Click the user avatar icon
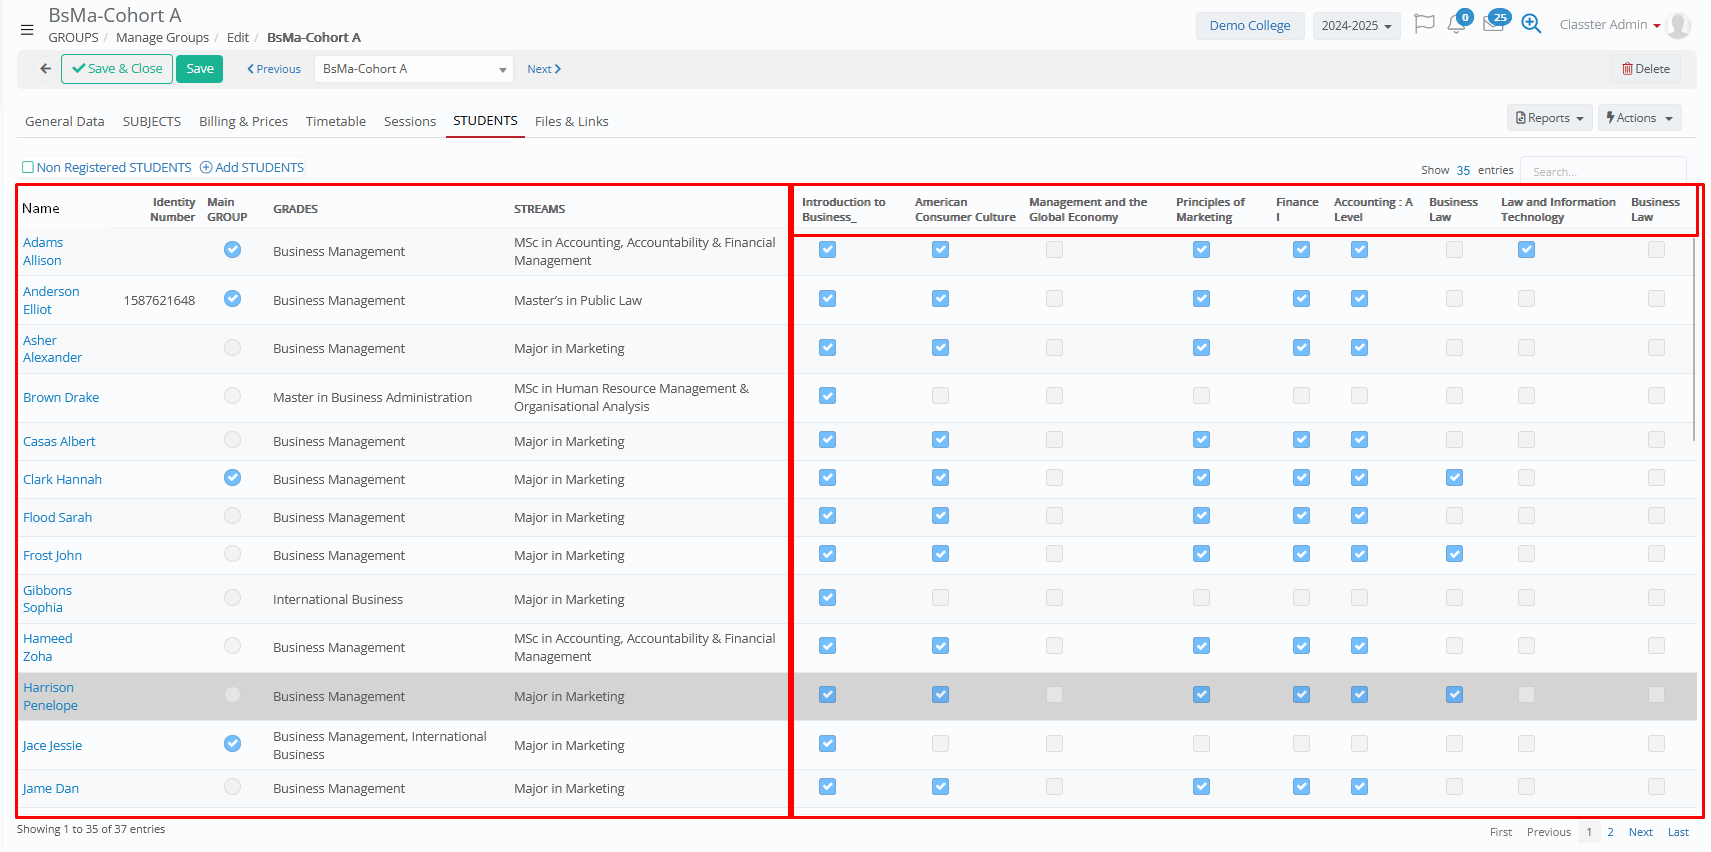The width and height of the screenshot is (1711, 852). click(x=1679, y=25)
